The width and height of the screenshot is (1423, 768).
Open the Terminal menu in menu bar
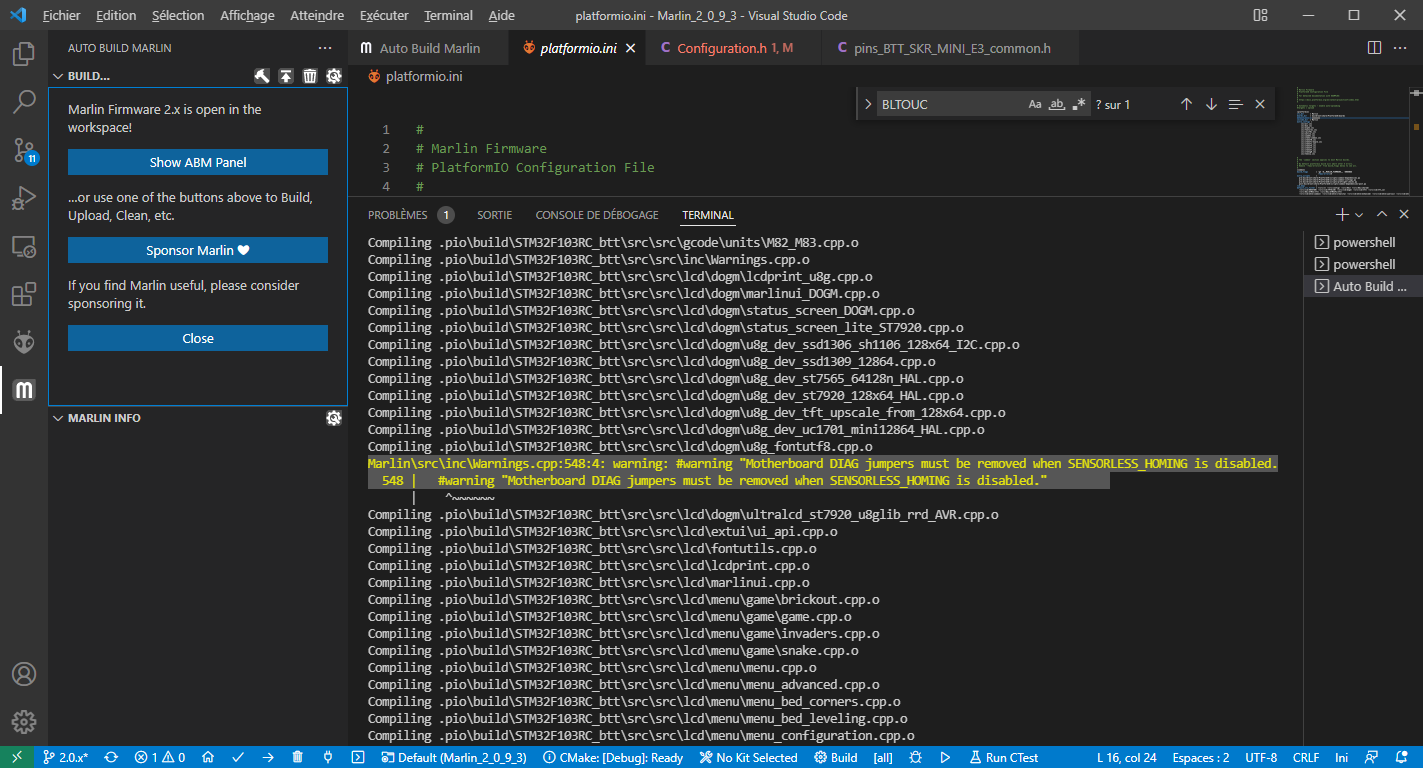(x=448, y=16)
